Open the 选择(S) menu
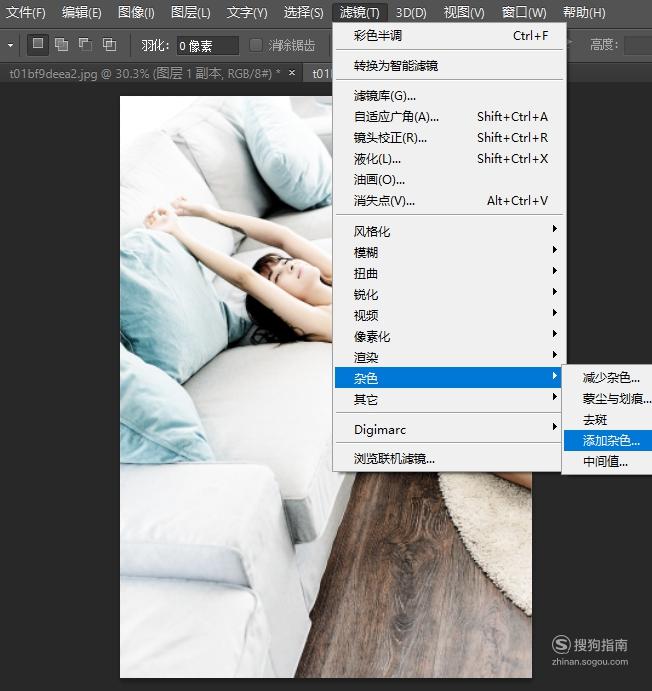Viewport: 652px width, 691px height. (x=303, y=12)
